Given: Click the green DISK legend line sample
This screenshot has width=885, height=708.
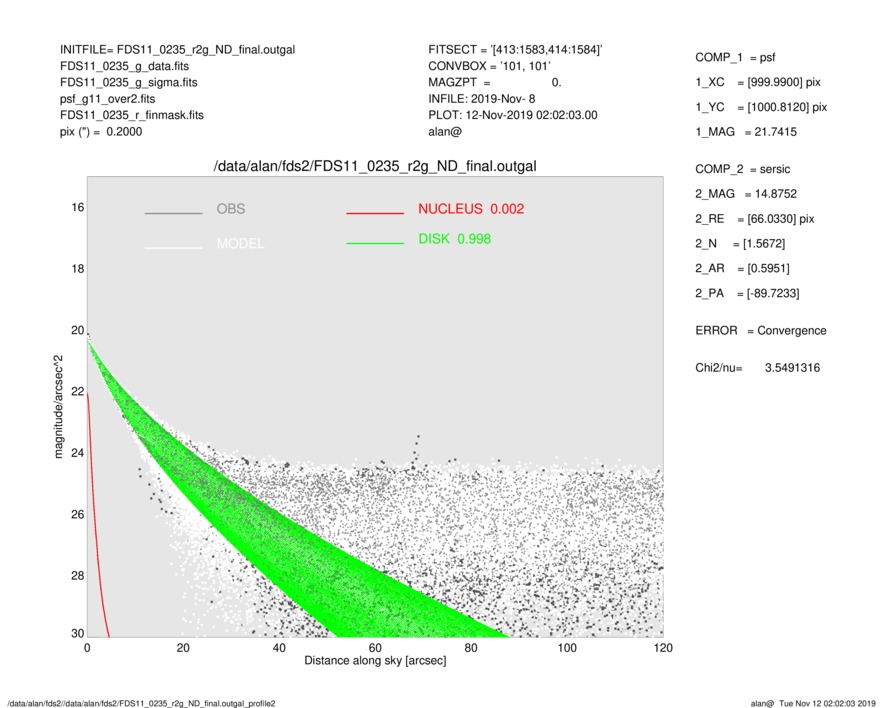Looking at the screenshot, I should click(x=375, y=243).
